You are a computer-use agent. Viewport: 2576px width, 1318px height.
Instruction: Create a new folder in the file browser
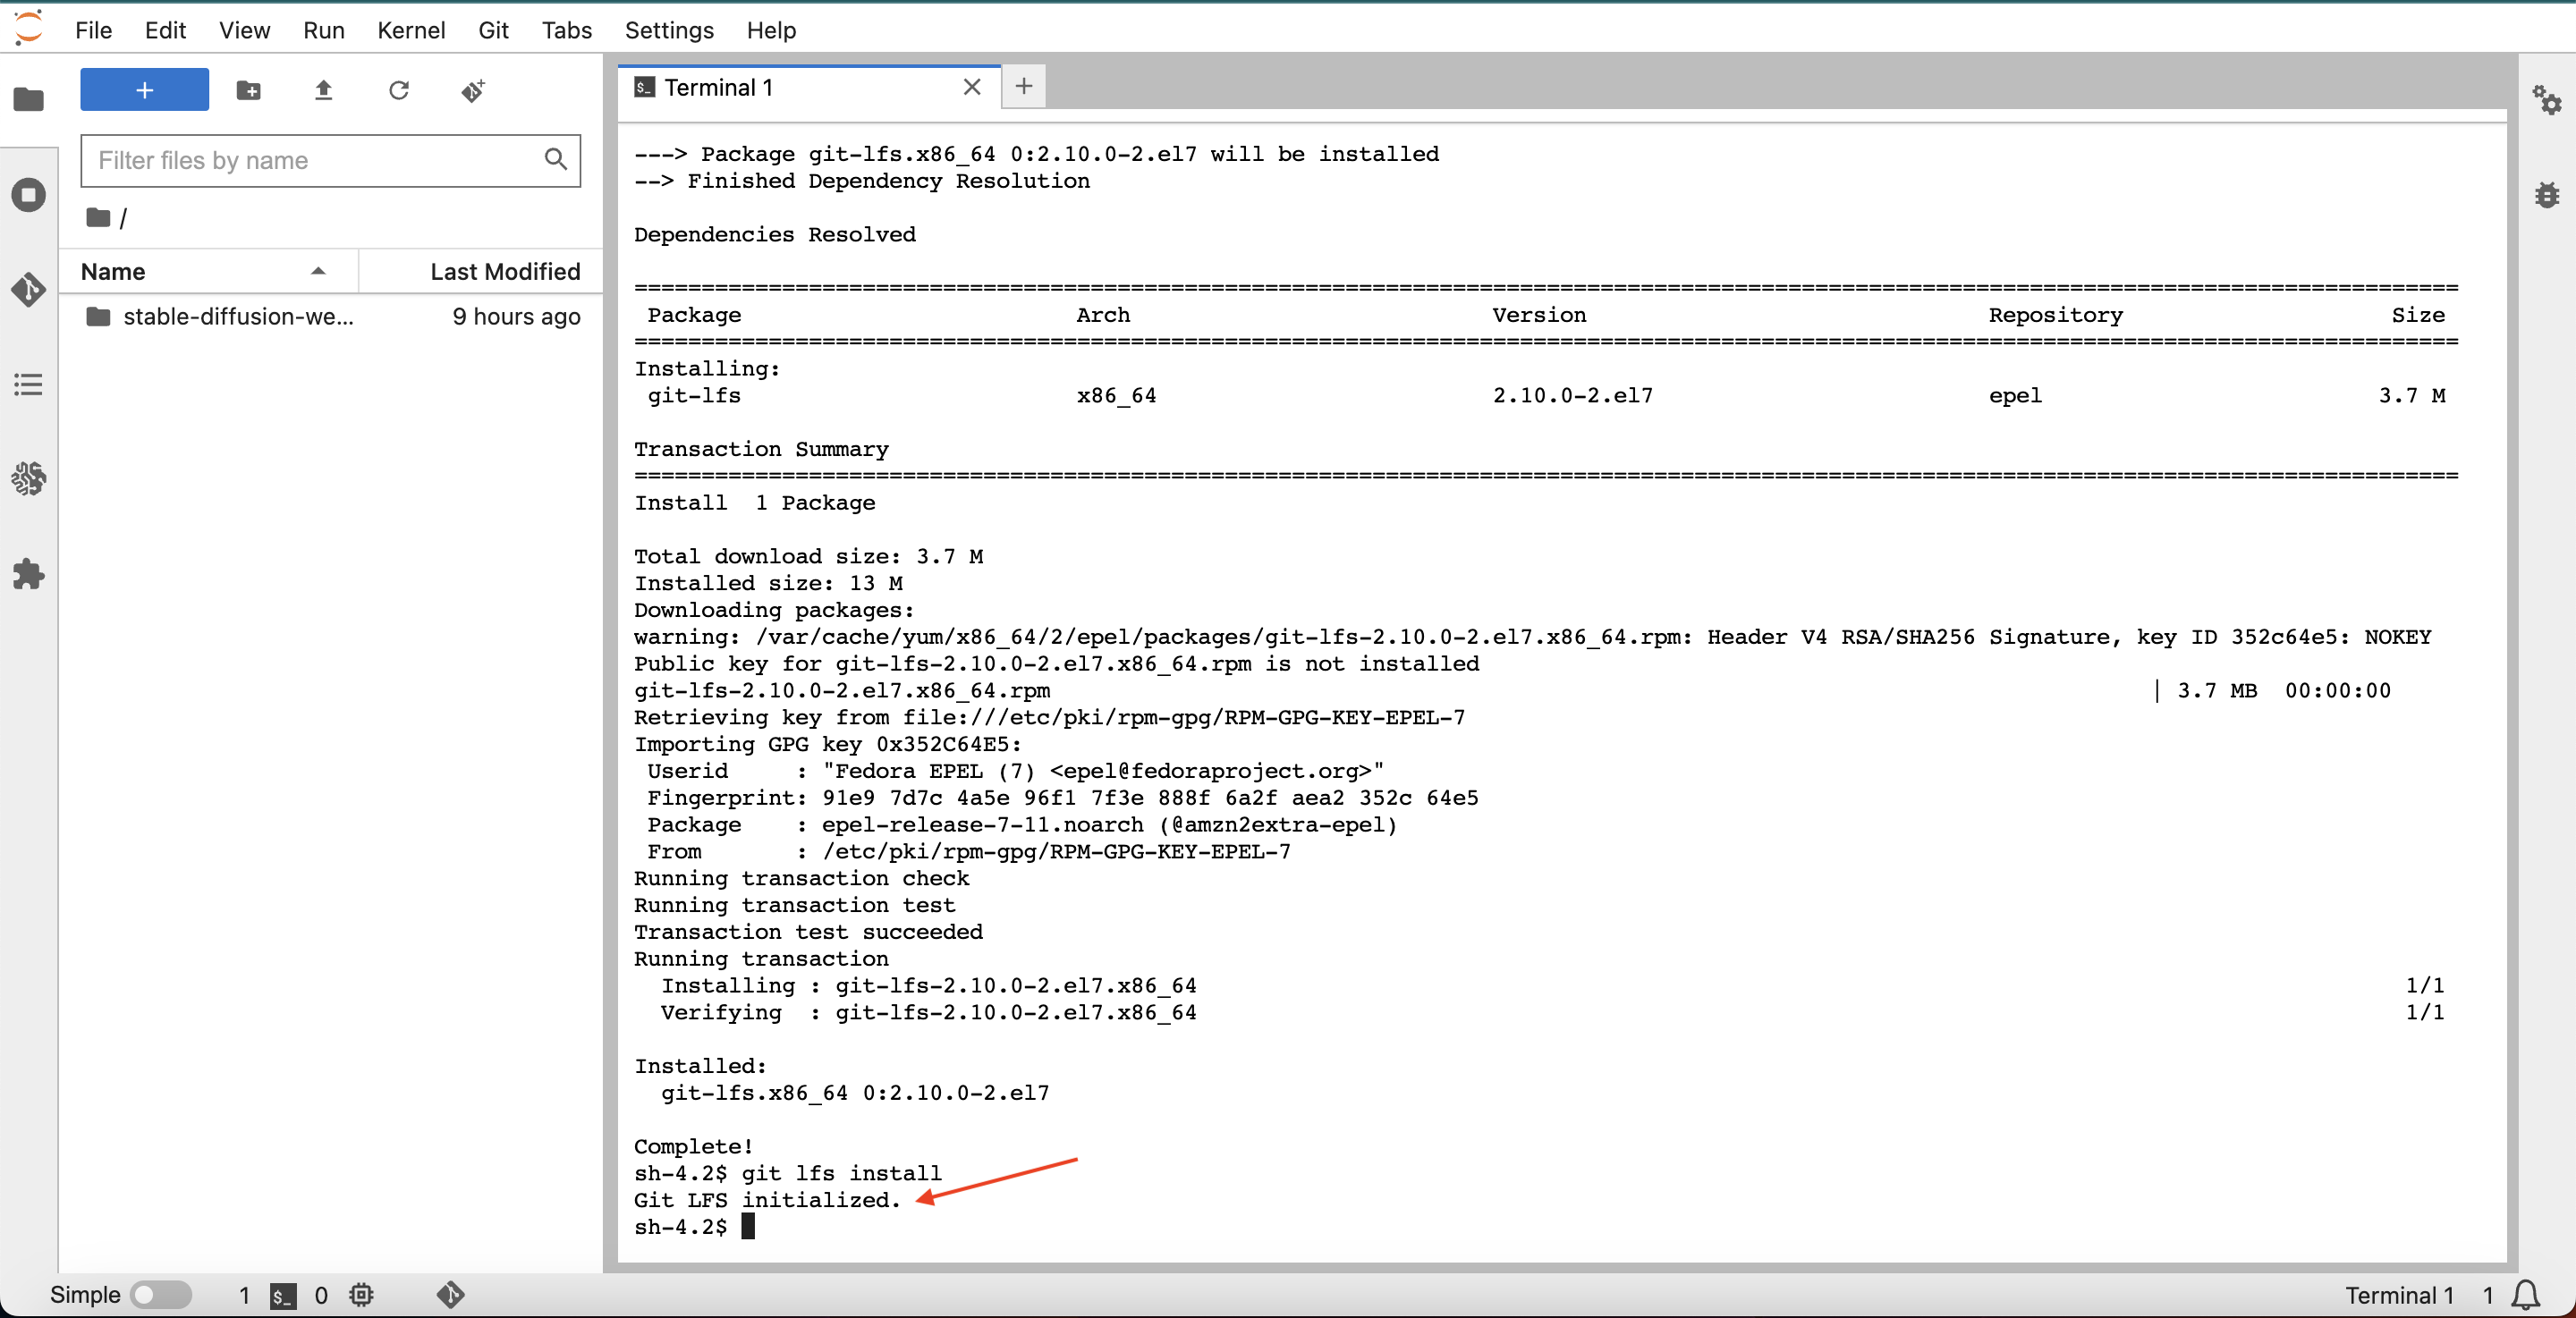(248, 89)
